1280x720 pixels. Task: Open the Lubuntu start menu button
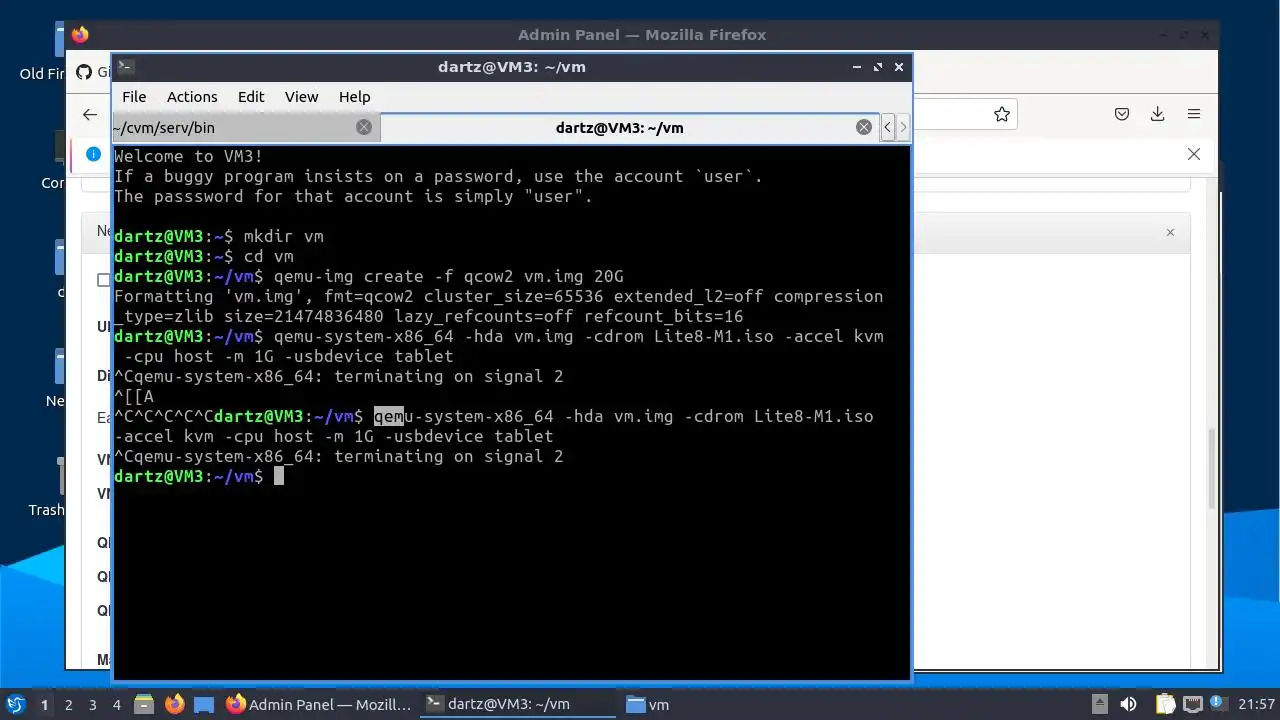[x=15, y=704]
